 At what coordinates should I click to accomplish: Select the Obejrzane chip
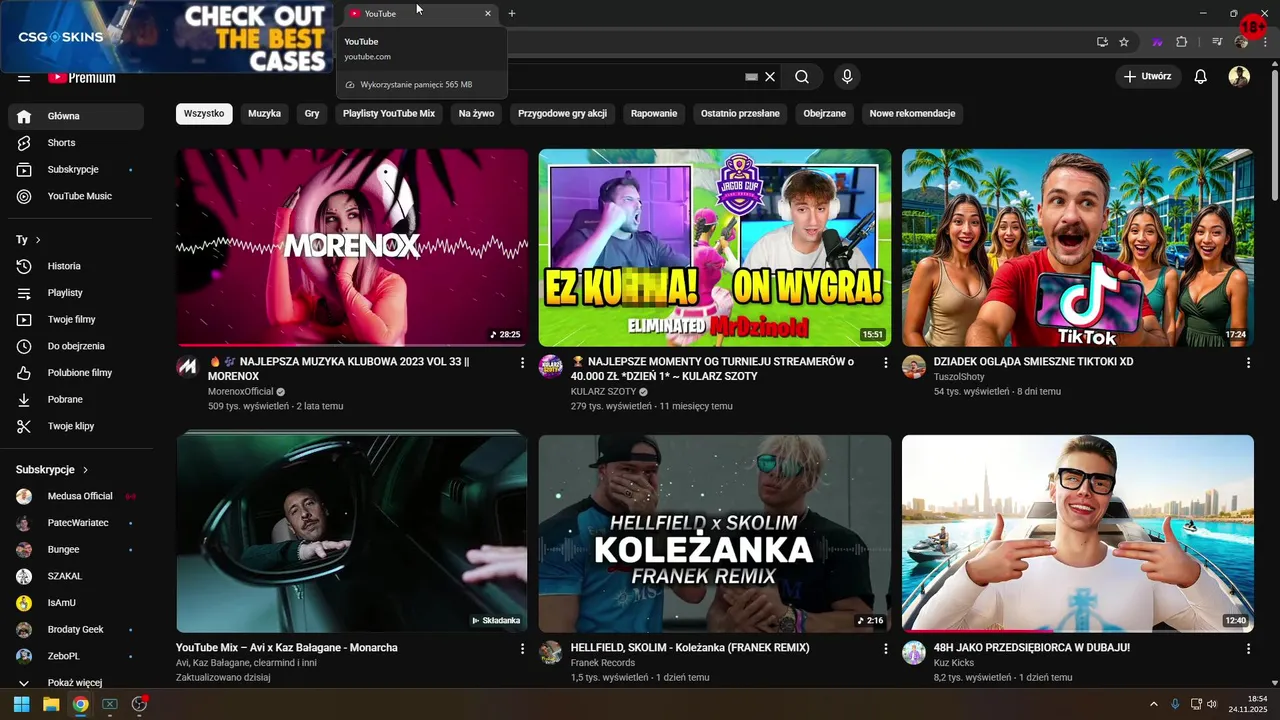click(825, 114)
